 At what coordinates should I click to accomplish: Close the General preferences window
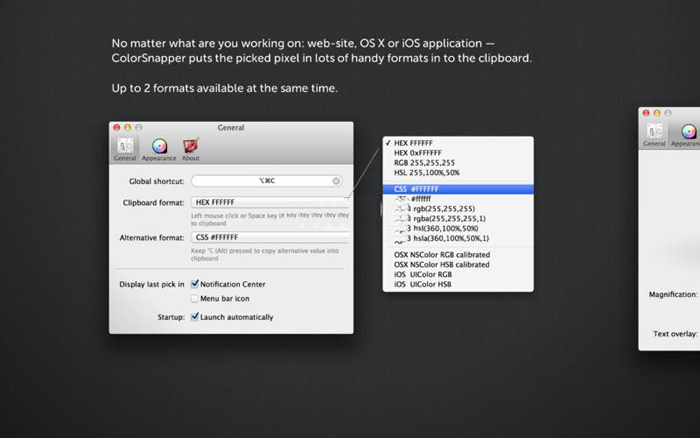point(116,128)
